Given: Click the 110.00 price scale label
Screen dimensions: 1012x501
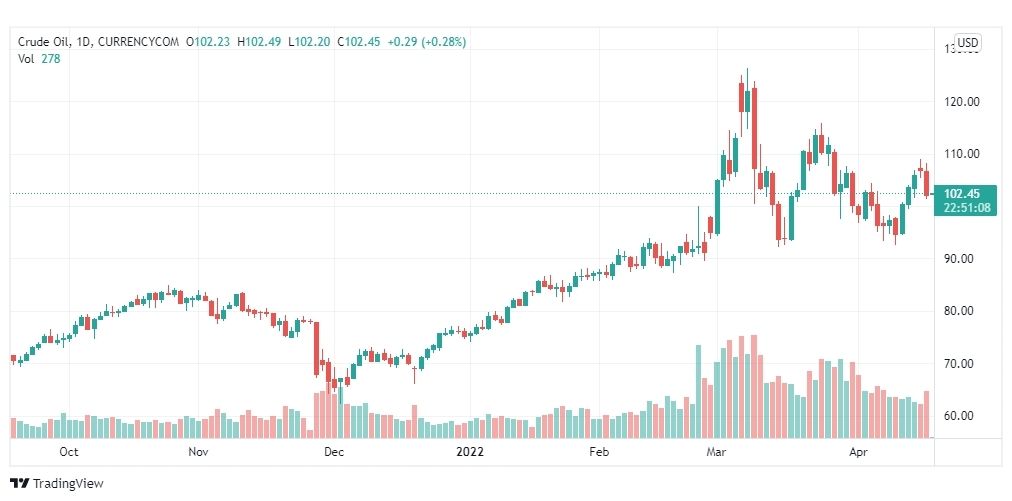Looking at the screenshot, I should (962, 154).
